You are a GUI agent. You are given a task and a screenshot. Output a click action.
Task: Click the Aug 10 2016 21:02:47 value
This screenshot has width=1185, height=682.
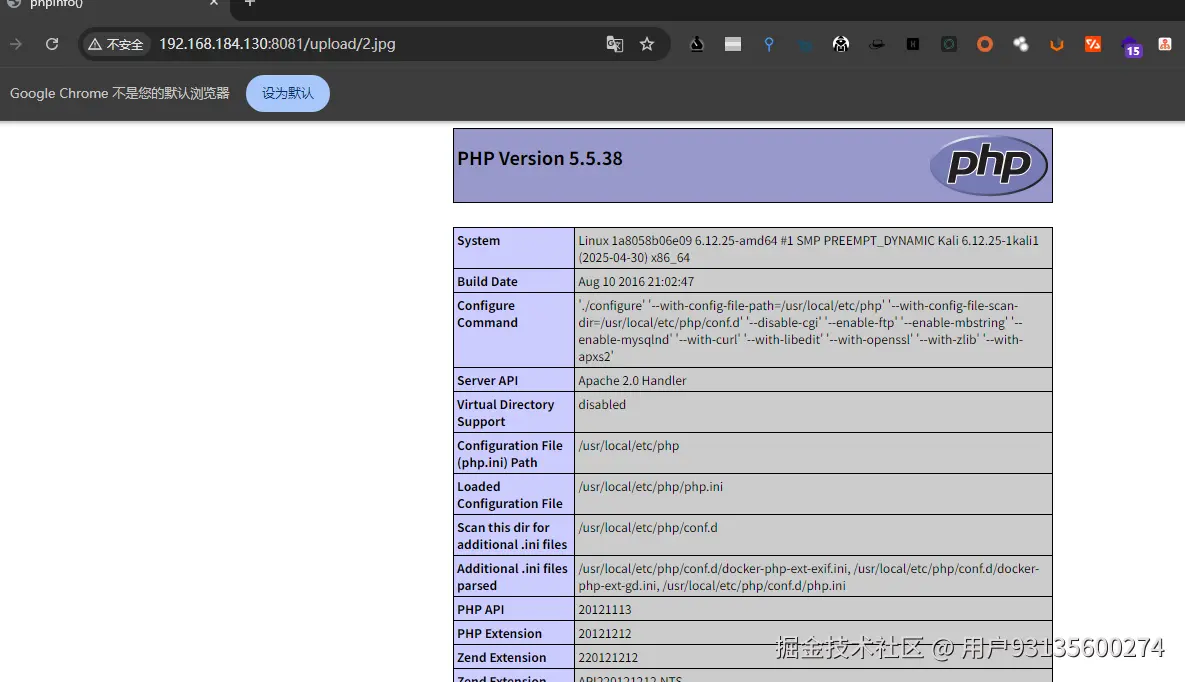636,281
